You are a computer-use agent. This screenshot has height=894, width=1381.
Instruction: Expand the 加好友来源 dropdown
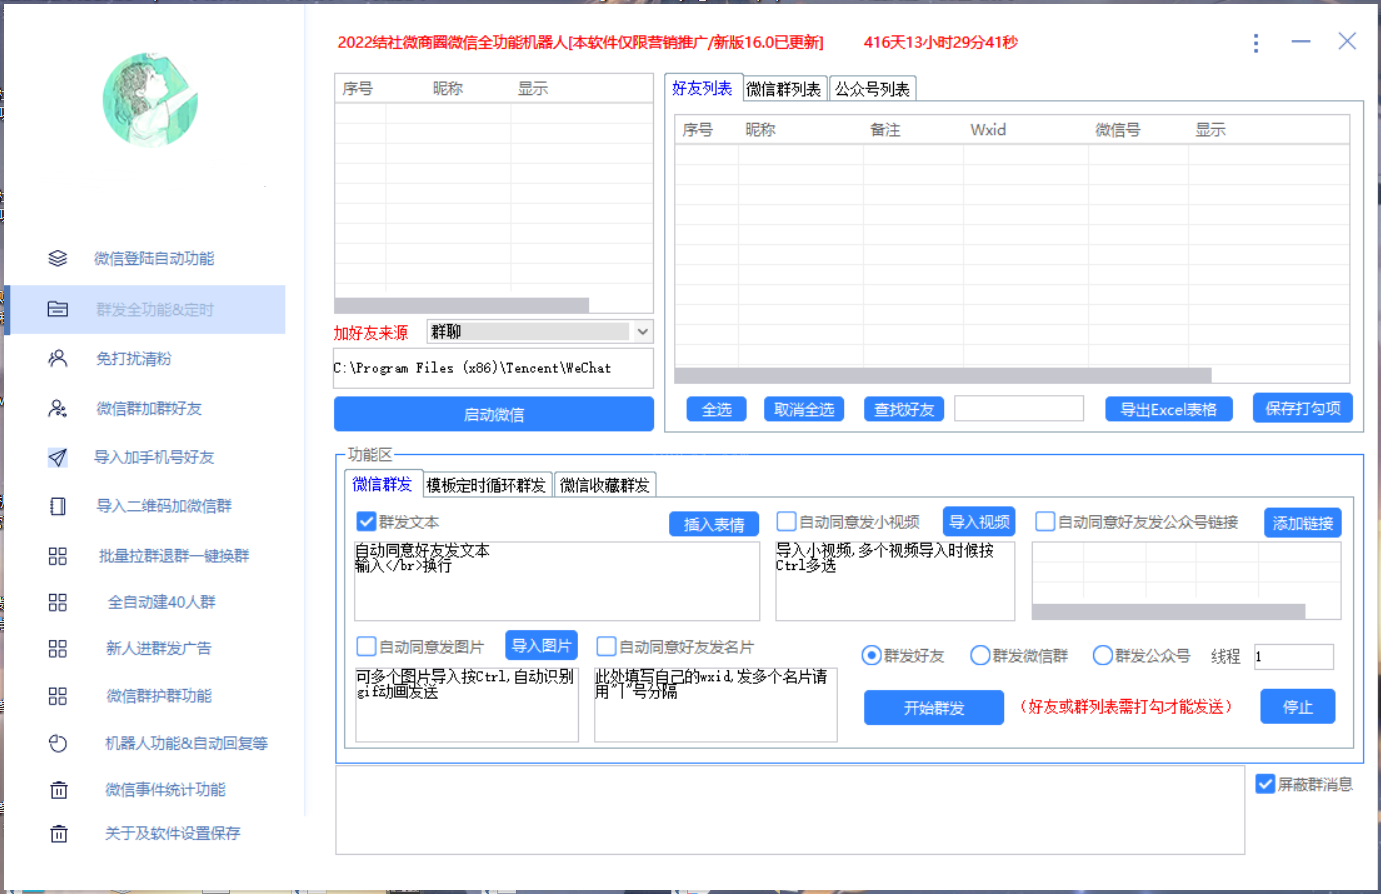642,332
